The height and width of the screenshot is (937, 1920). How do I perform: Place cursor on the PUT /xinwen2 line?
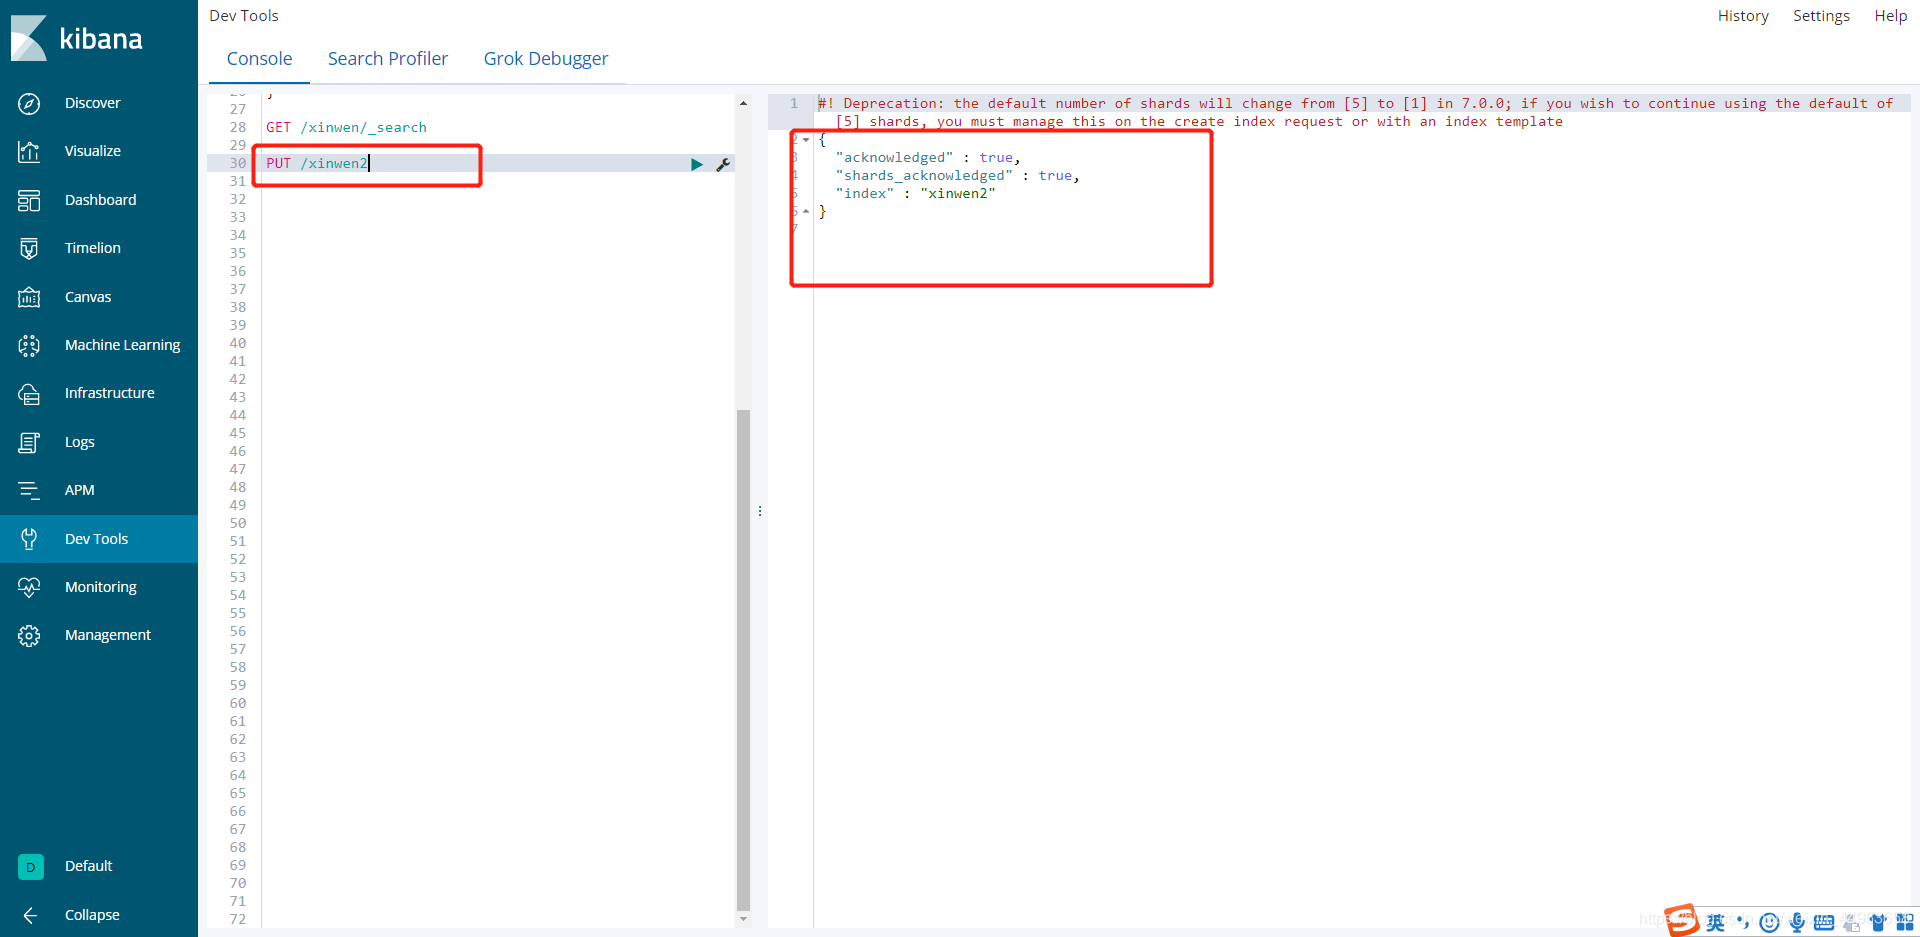pos(317,163)
